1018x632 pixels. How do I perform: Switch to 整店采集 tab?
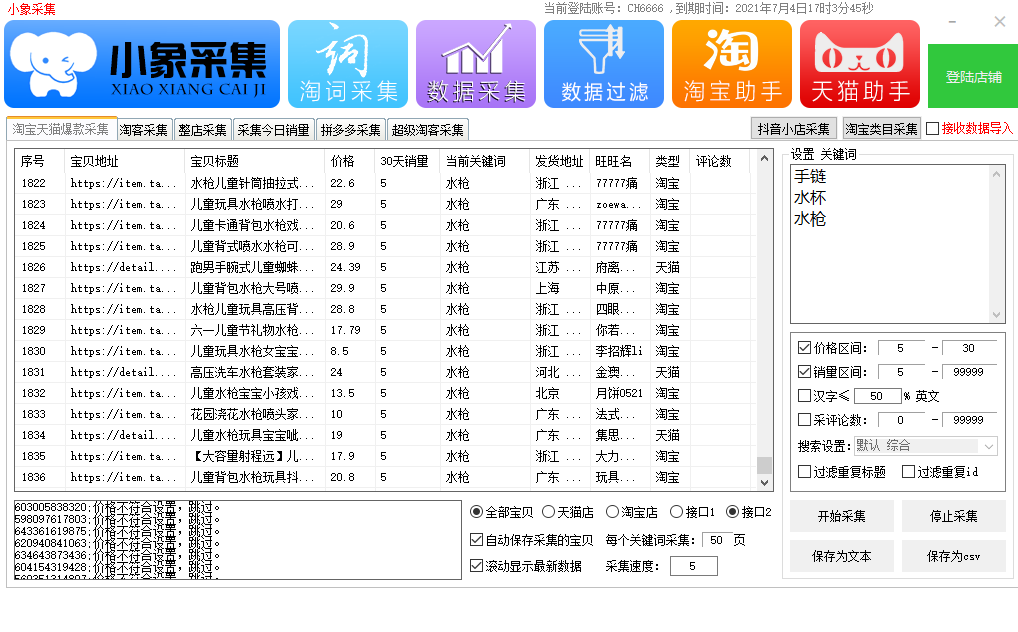click(x=203, y=130)
